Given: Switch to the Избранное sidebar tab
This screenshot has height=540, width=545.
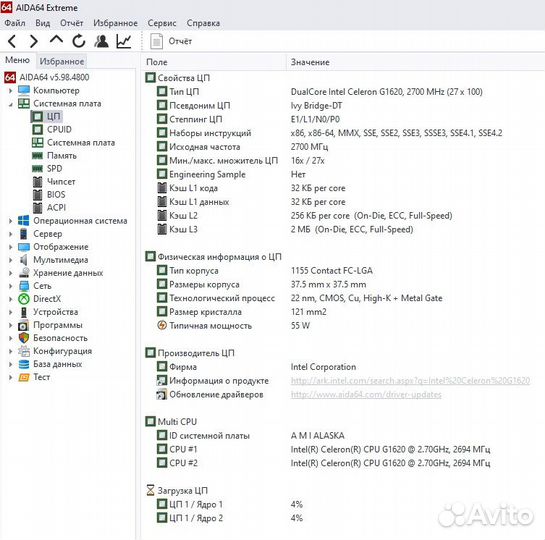Looking at the screenshot, I should (62, 62).
